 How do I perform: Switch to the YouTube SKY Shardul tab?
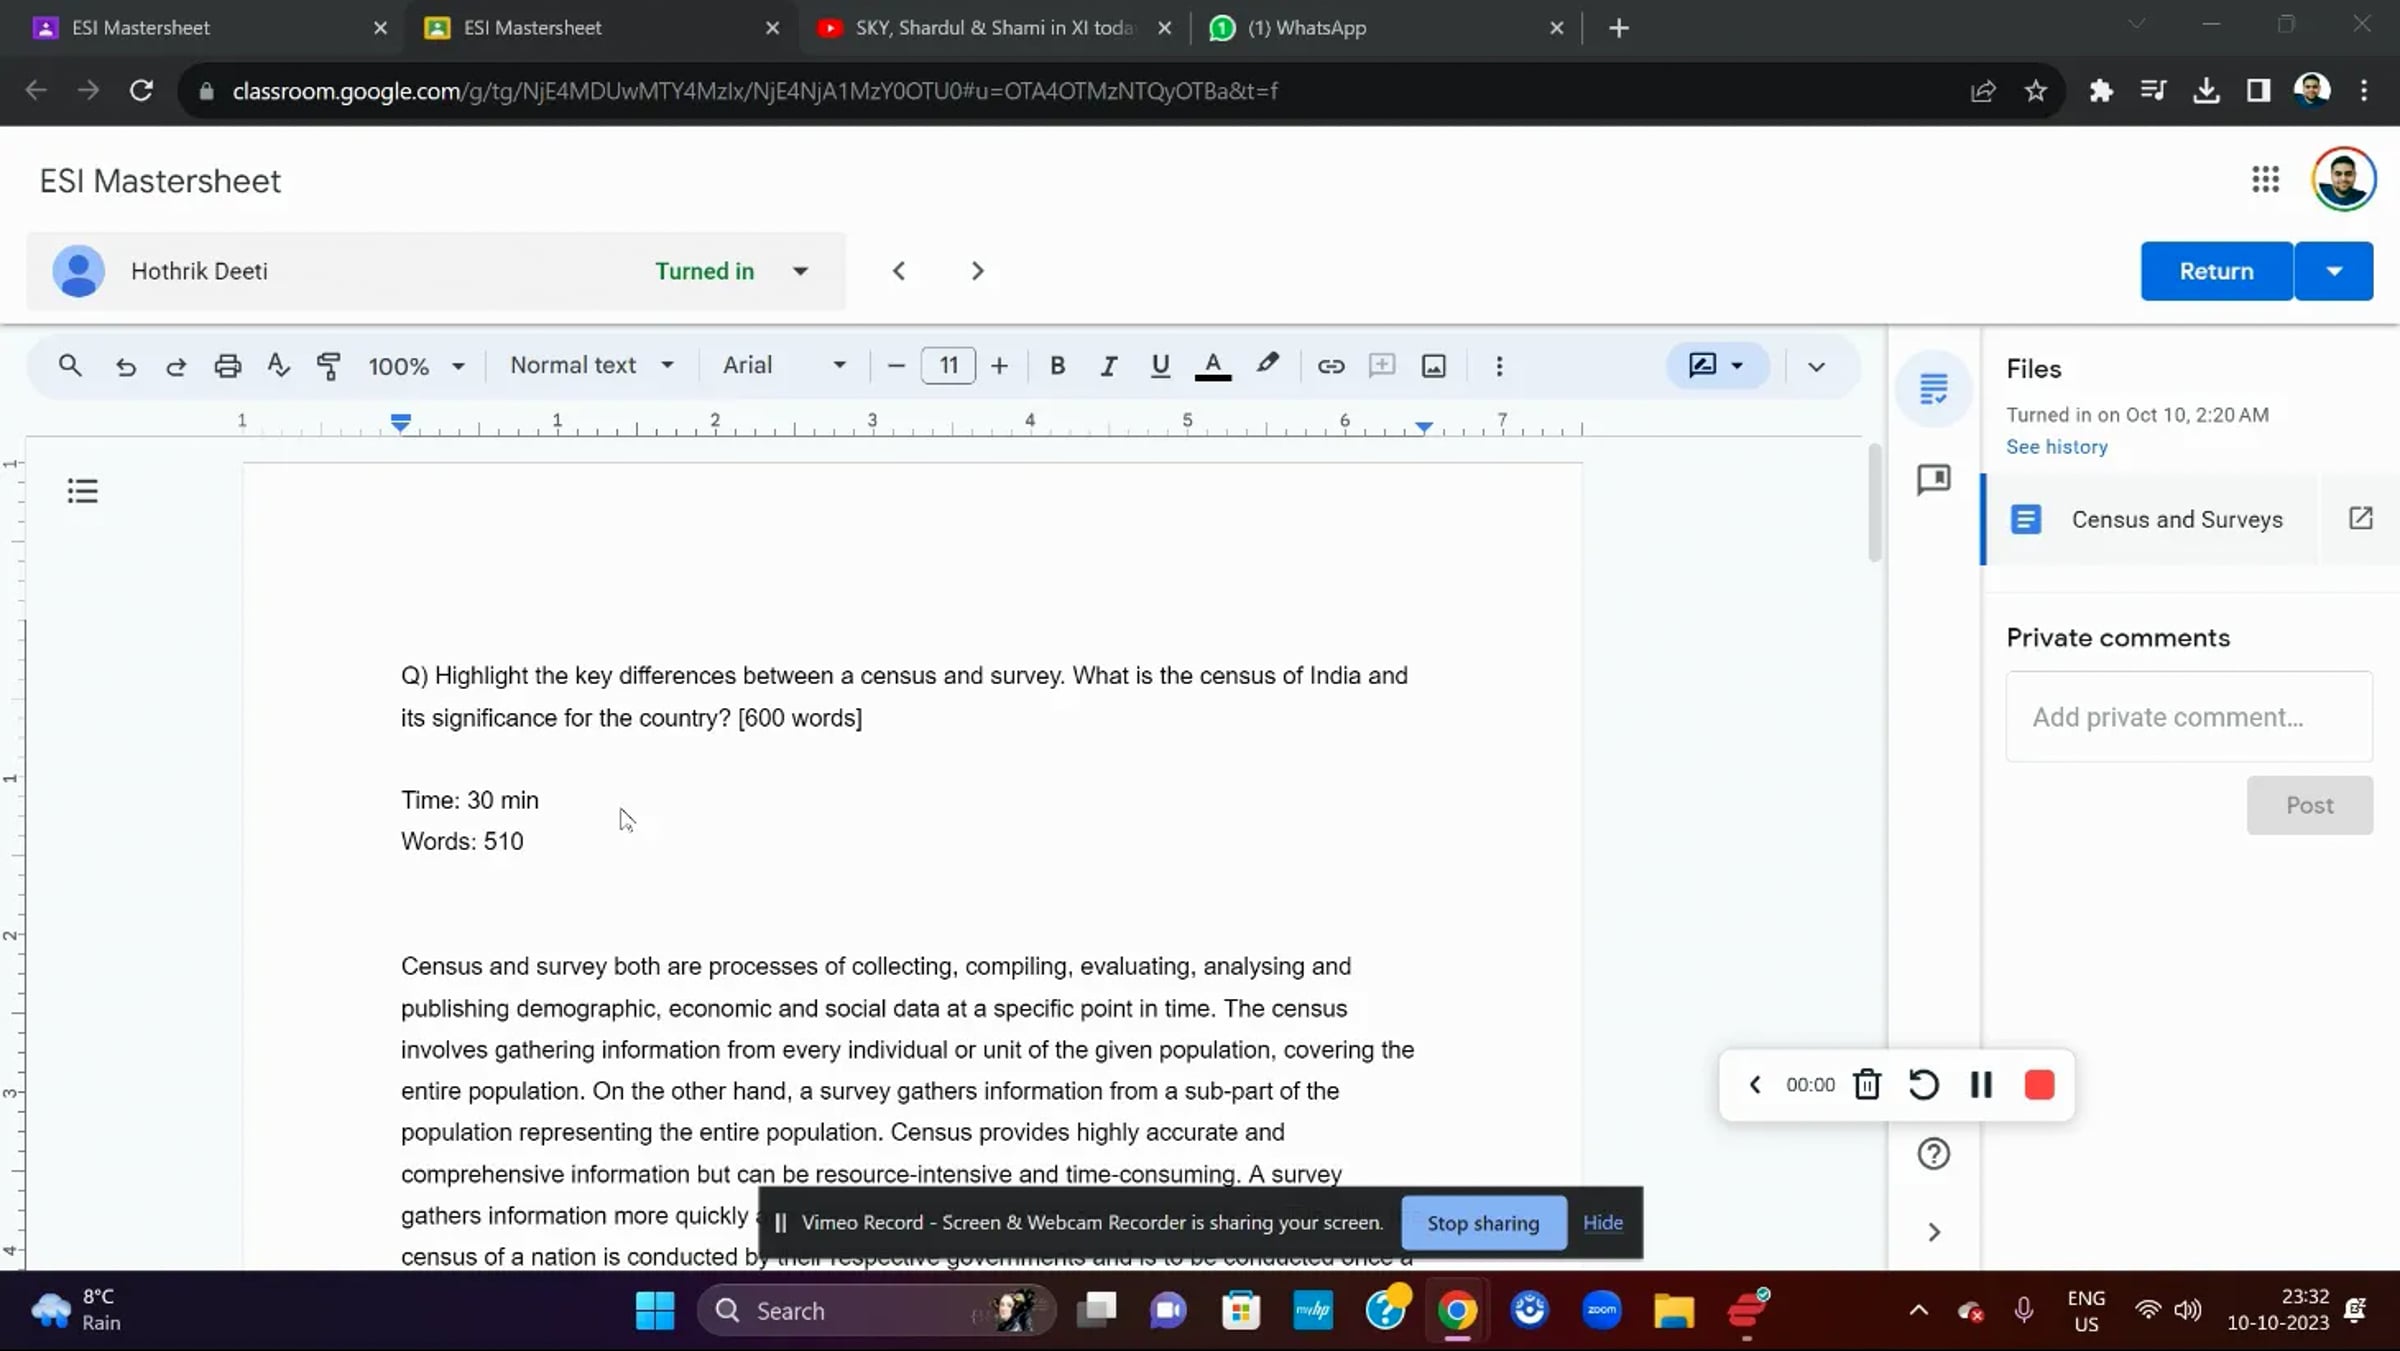tap(990, 28)
